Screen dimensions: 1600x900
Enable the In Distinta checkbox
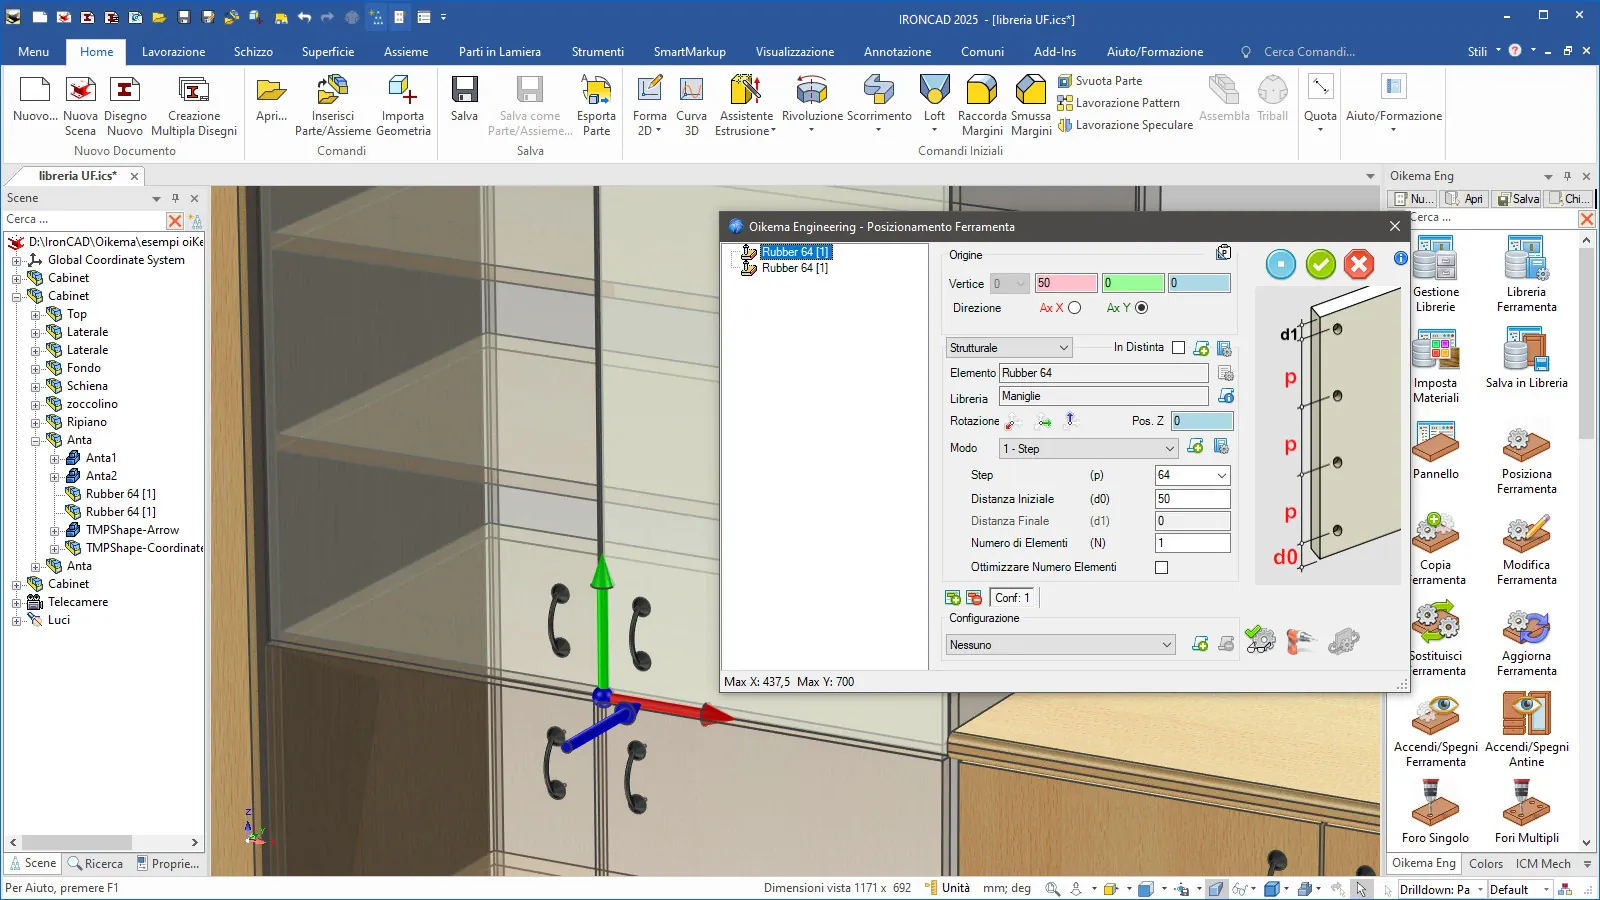click(x=1178, y=348)
